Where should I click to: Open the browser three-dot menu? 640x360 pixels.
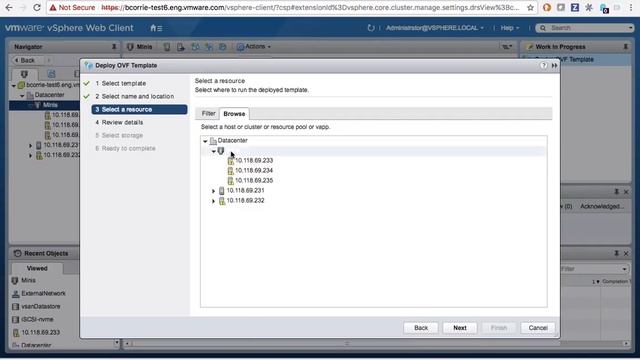pyautogui.click(x=631, y=7)
